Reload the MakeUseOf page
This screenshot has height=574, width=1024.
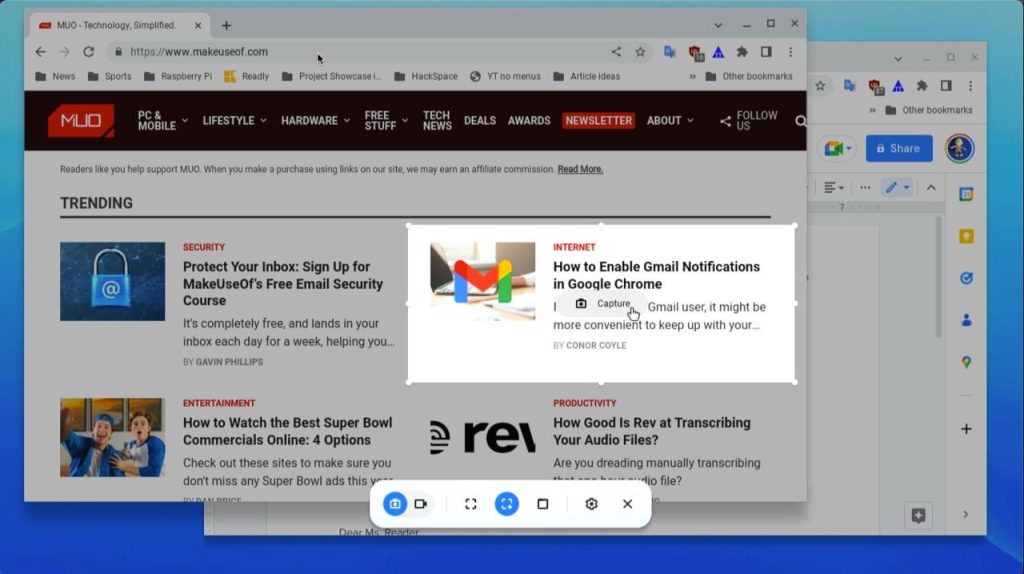click(x=89, y=52)
